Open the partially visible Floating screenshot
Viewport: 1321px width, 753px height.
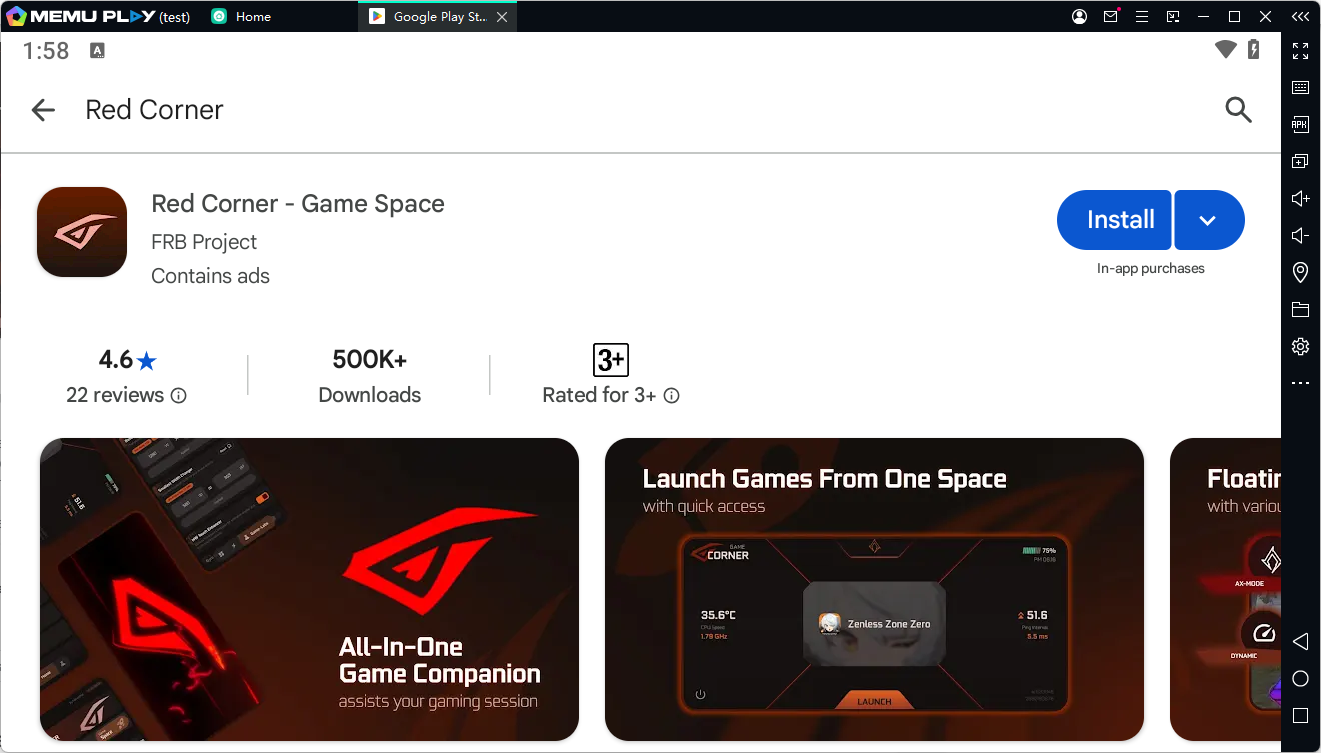(1225, 589)
